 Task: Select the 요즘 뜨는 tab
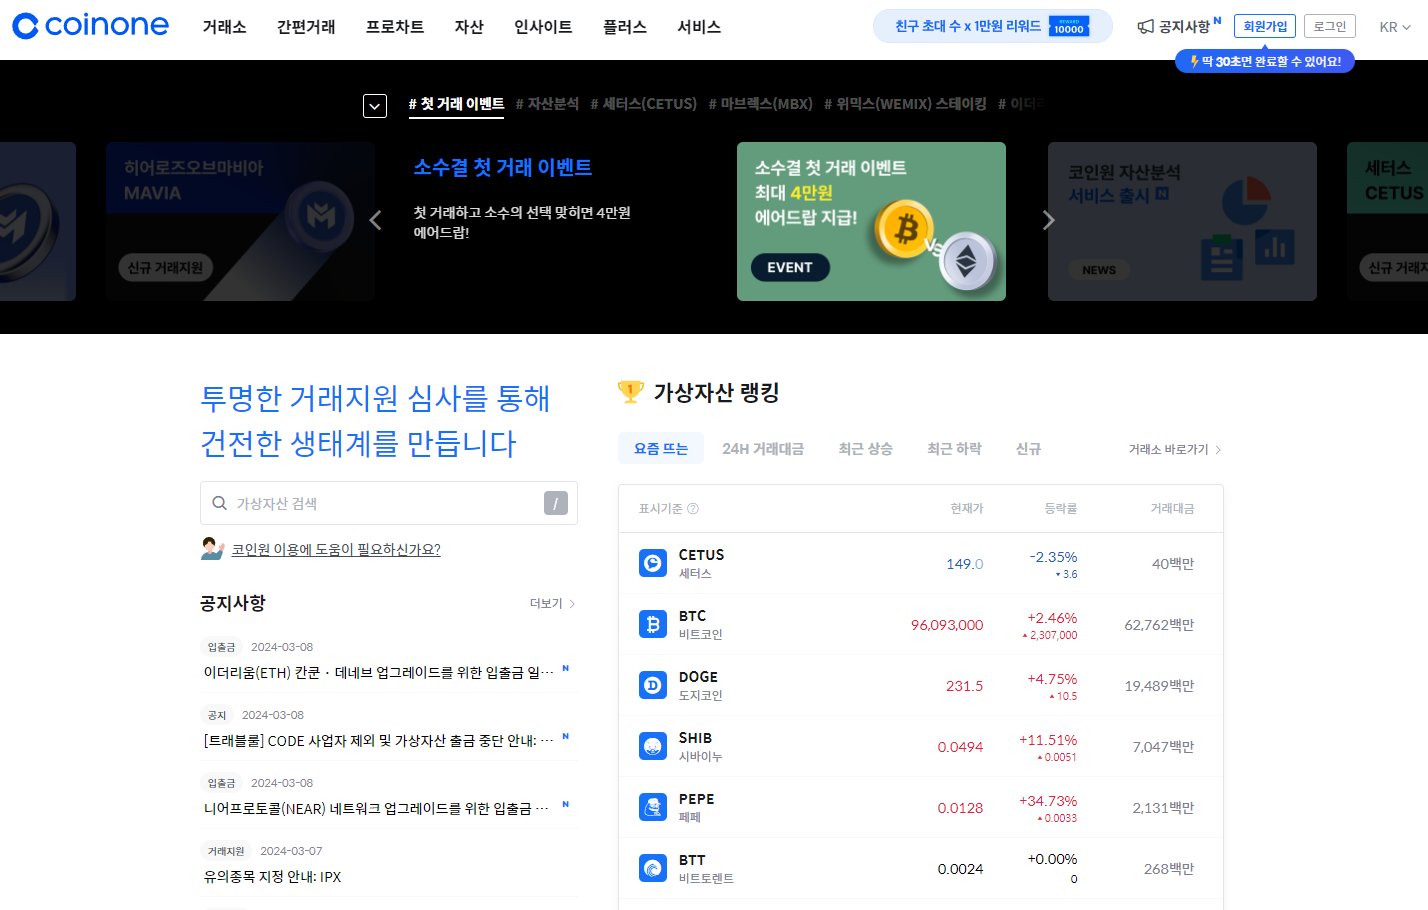tap(661, 449)
